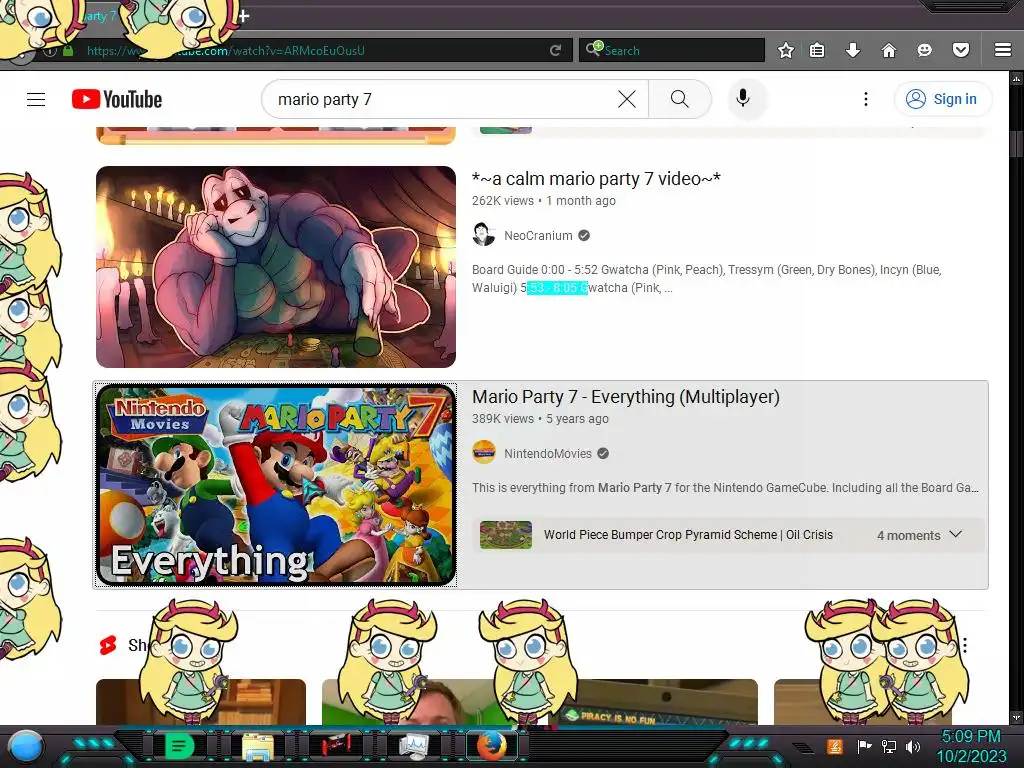Screen dimensions: 1024x768
Task: Open the clock showing 5:09 PM
Action: 971,746
